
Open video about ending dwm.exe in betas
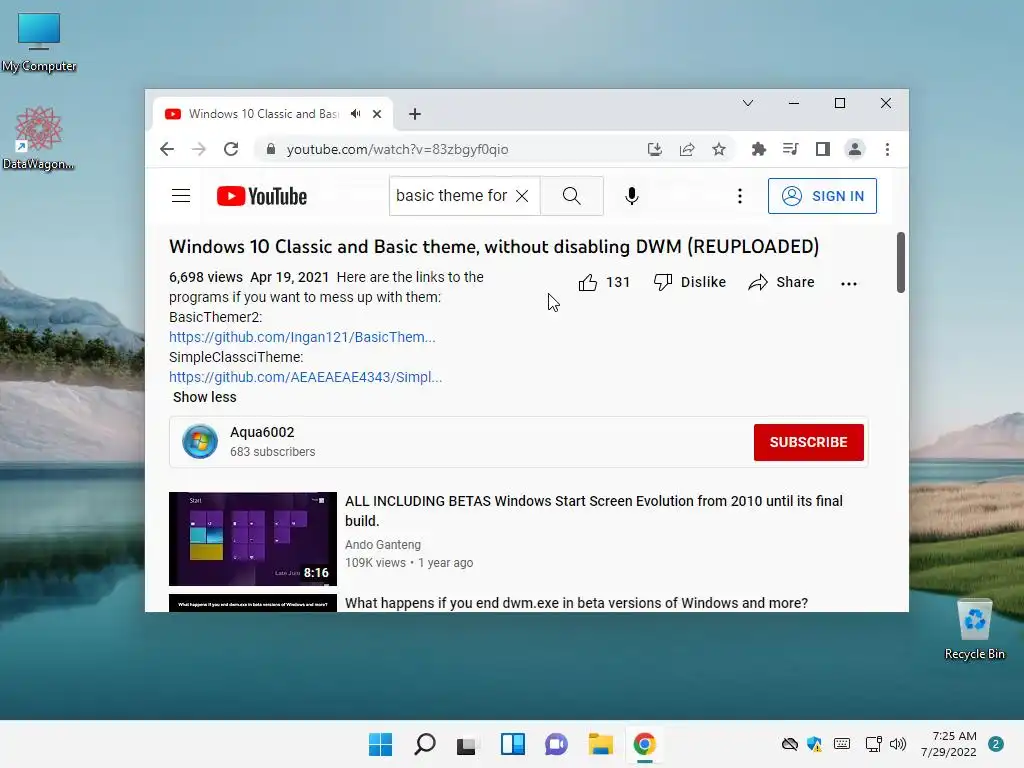click(576, 603)
